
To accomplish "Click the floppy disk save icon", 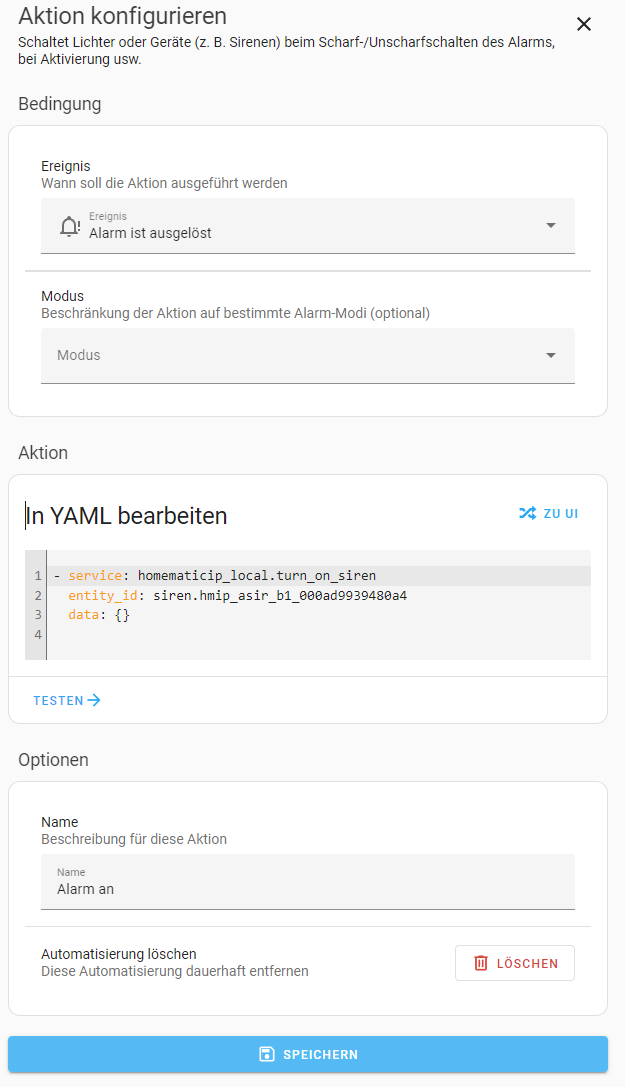I will (266, 1054).
